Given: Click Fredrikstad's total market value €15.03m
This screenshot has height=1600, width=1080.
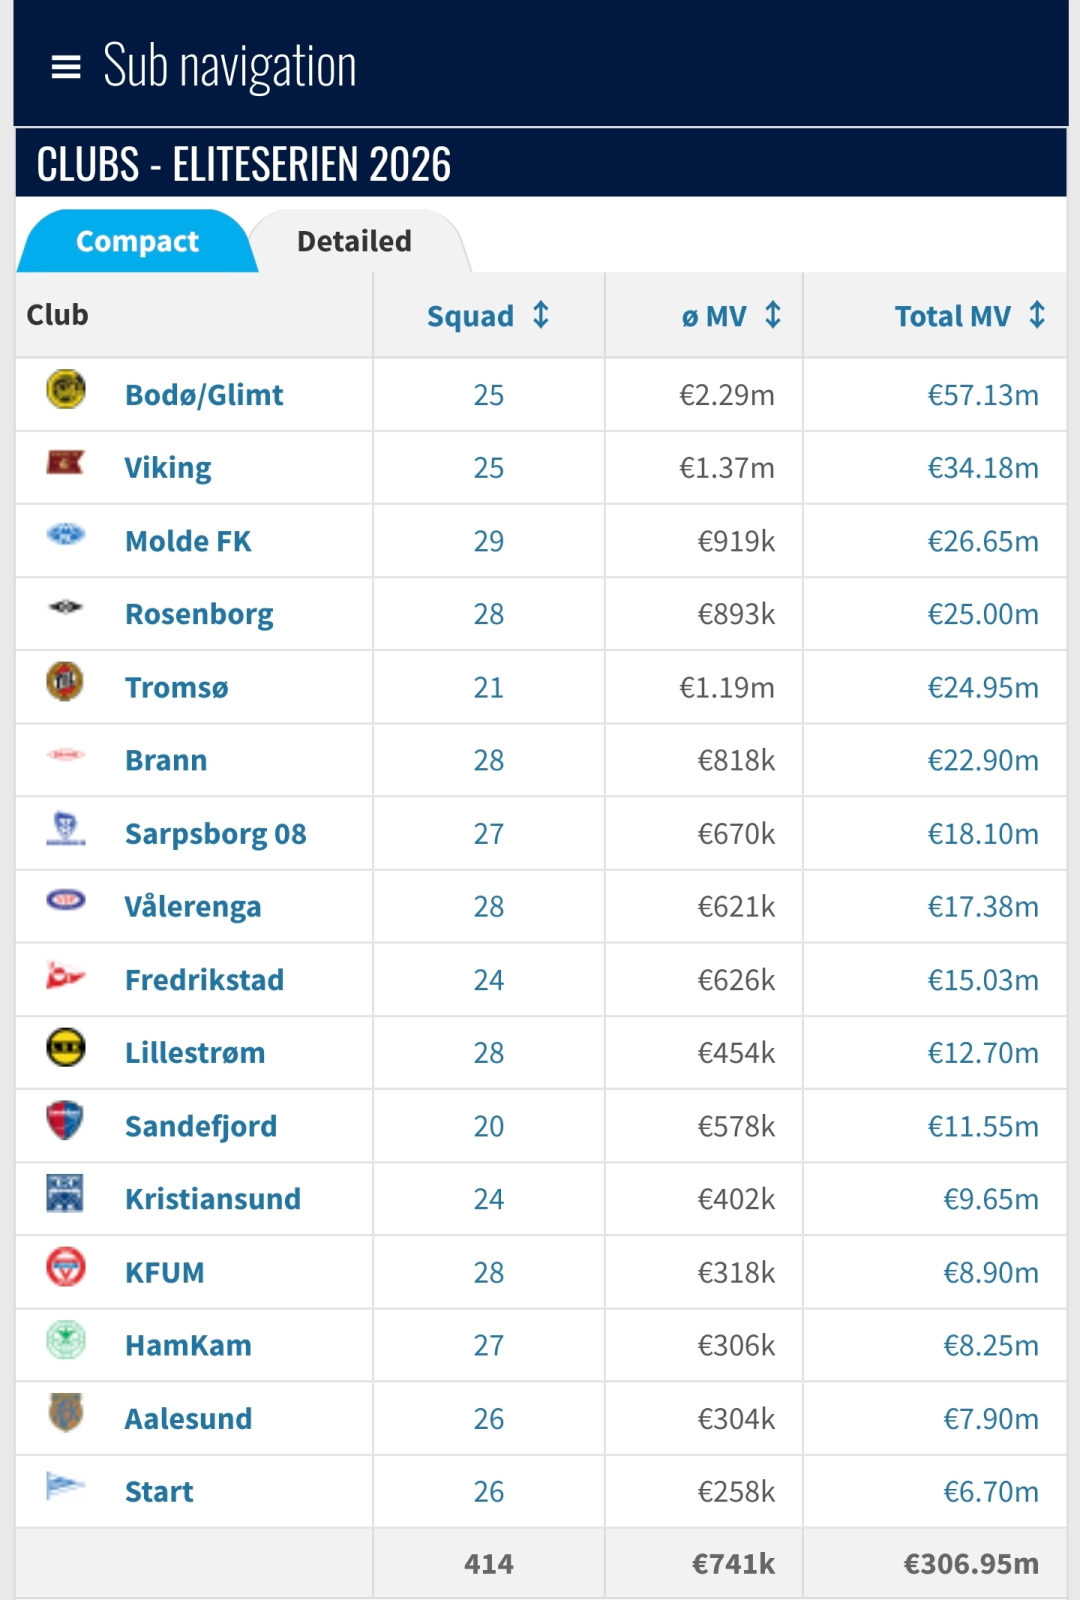Looking at the screenshot, I should click(x=982, y=980).
